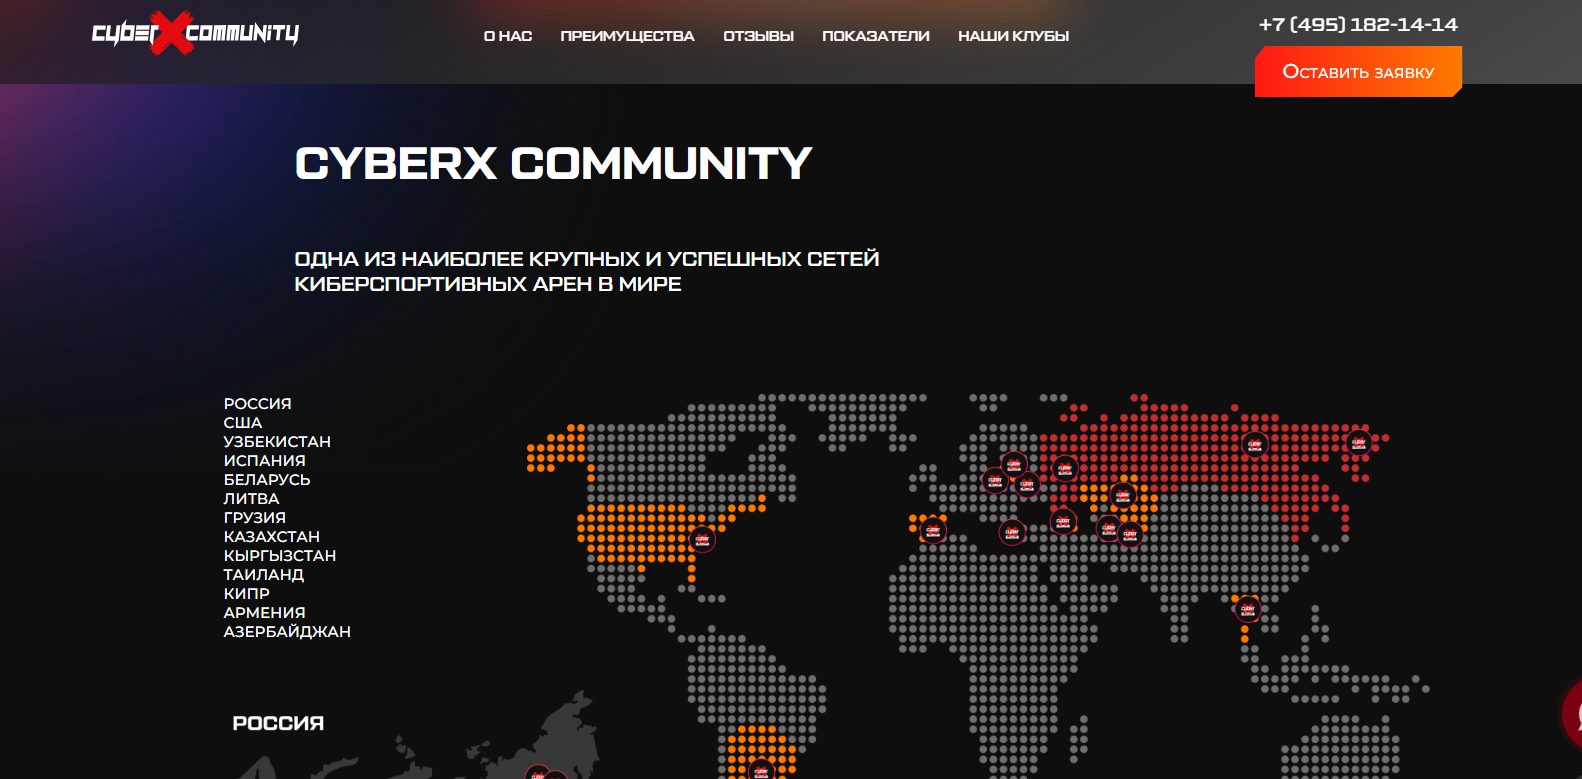Click the CyberX marker in western Russia near the Europe cluster
Viewport: 1582px width, 779px height.
pyautogui.click(x=1064, y=468)
